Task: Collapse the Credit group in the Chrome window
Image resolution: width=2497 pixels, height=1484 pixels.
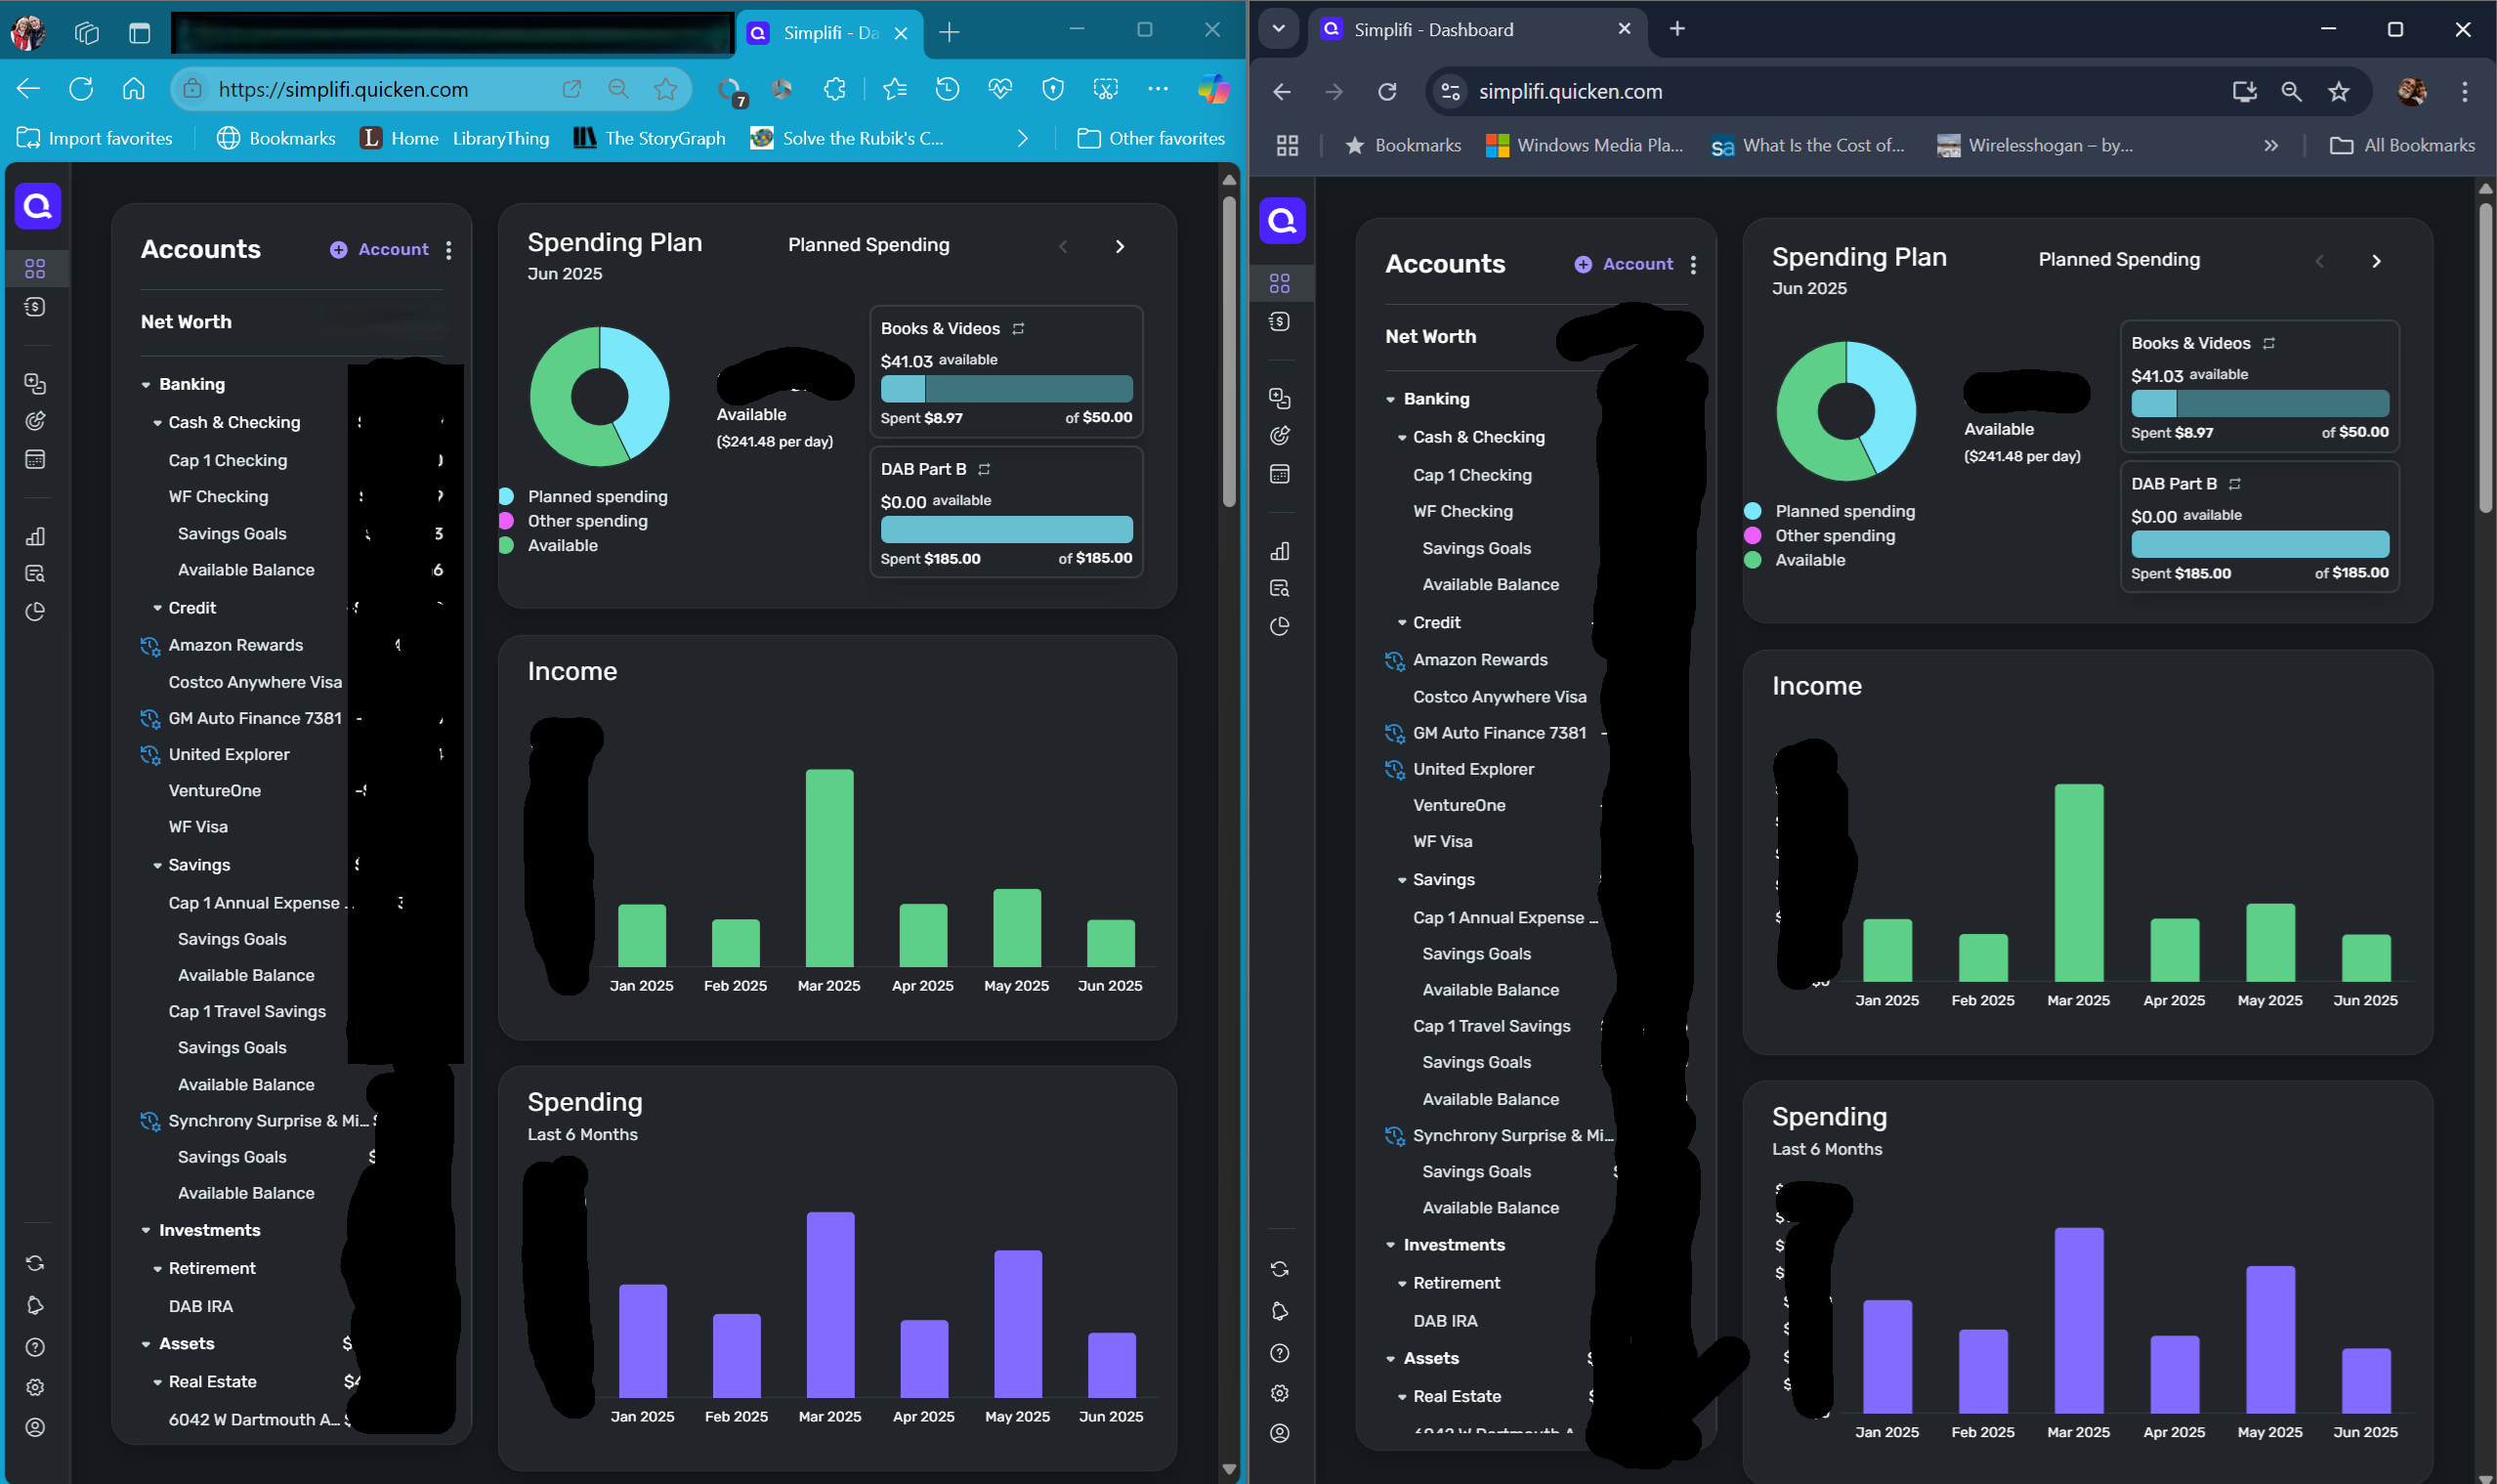Action: [x=1402, y=623]
